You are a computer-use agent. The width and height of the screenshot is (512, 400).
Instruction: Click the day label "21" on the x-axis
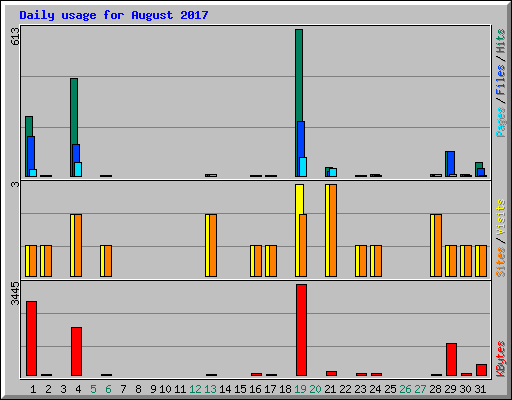[330, 389]
